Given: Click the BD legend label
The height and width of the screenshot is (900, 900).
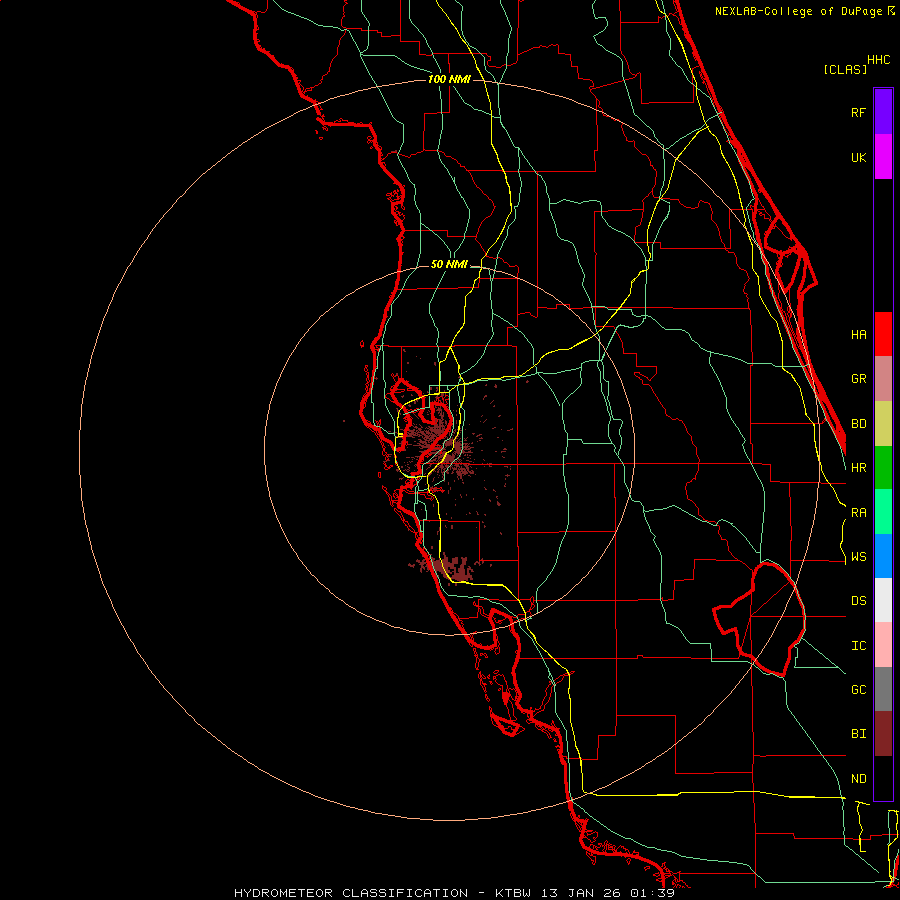Looking at the screenshot, I should [x=858, y=424].
